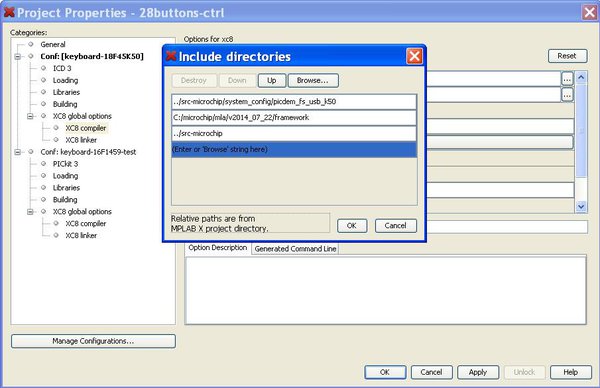Cancel the Include directories dialog
This screenshot has width=600, height=388.
pos(395,226)
